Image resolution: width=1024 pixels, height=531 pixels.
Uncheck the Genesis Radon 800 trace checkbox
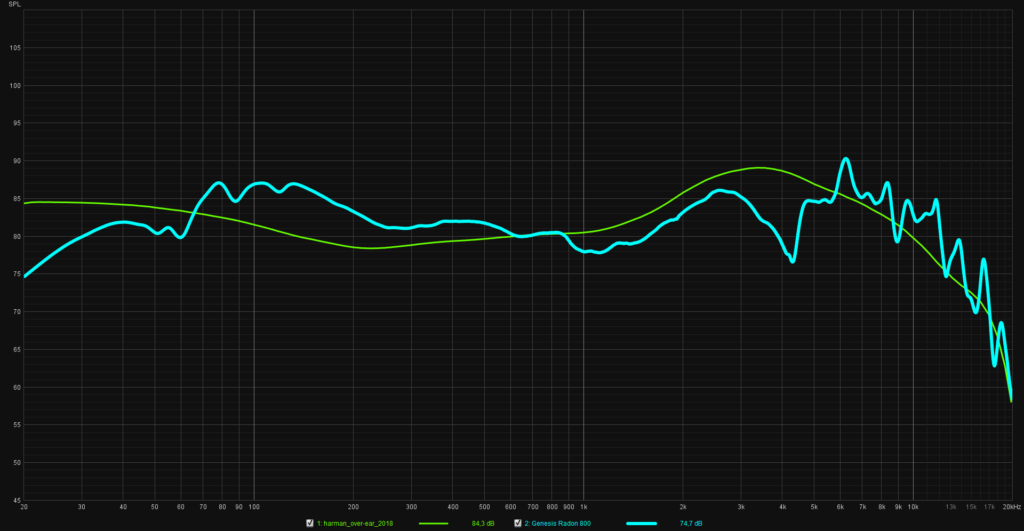click(x=517, y=523)
